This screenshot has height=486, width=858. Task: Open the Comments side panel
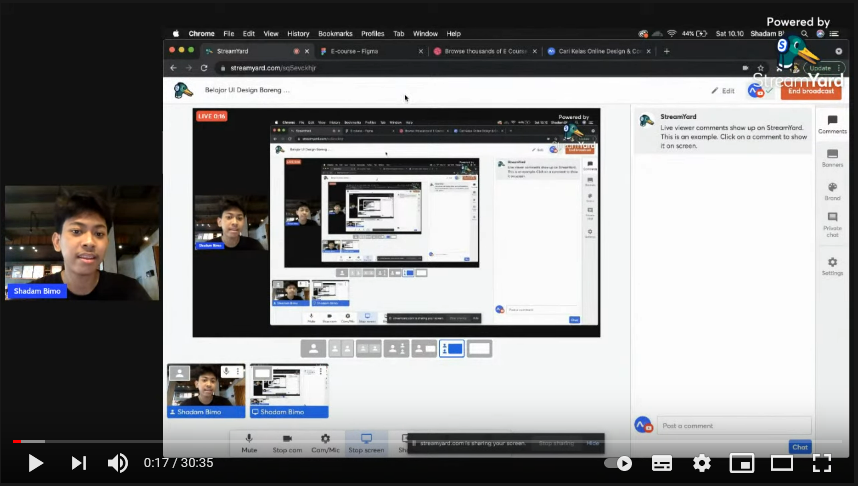click(x=832, y=125)
